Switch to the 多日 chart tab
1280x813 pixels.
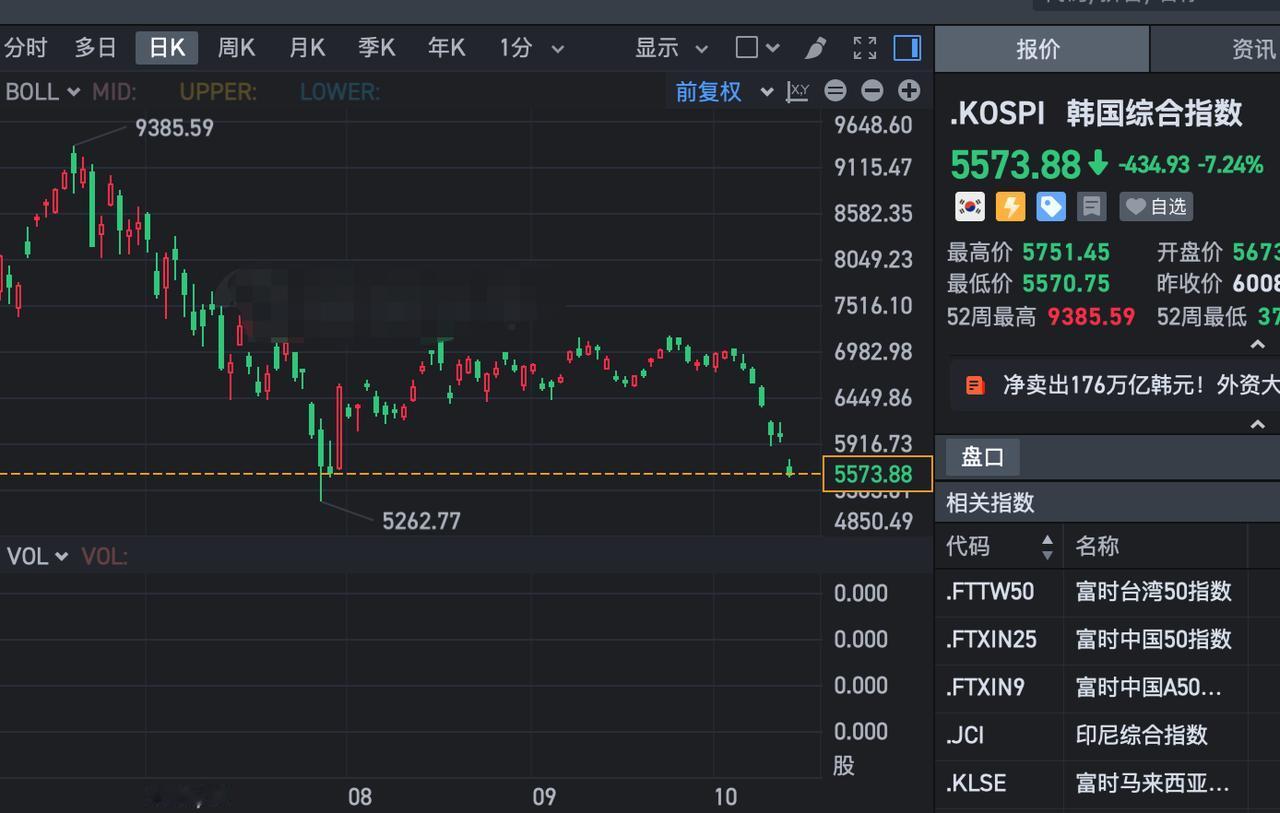pyautogui.click(x=96, y=47)
